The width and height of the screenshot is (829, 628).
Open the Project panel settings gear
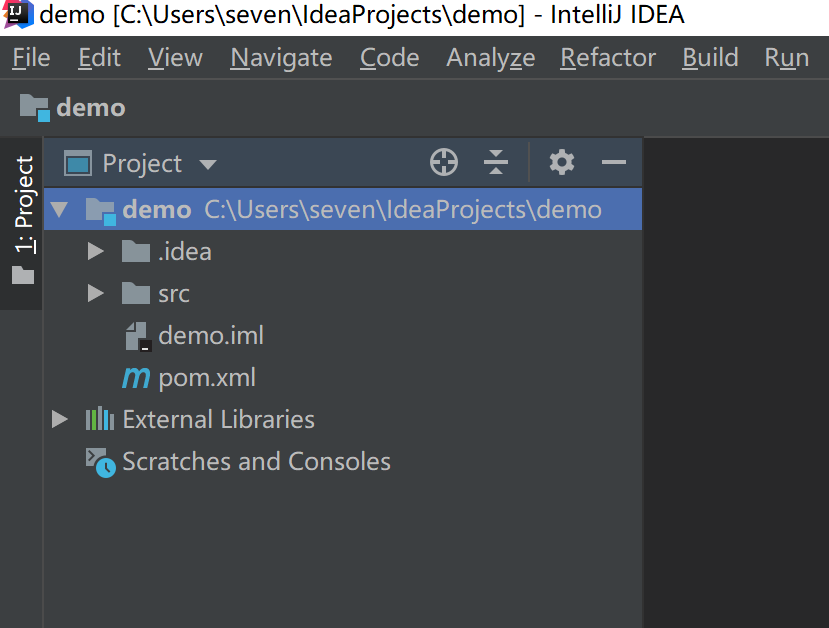(x=561, y=162)
